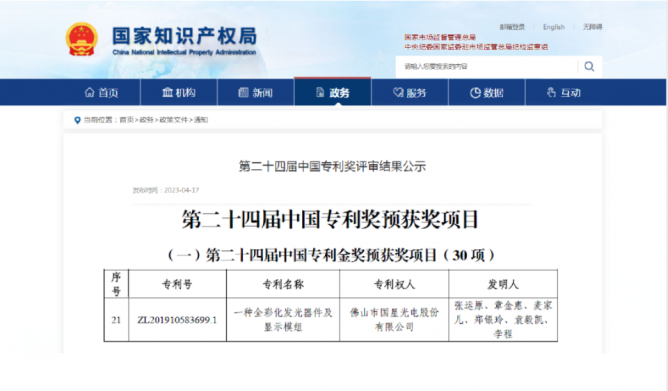Open the 服务 services tab
Viewport: 668px width, 391px height.
pyautogui.click(x=410, y=92)
